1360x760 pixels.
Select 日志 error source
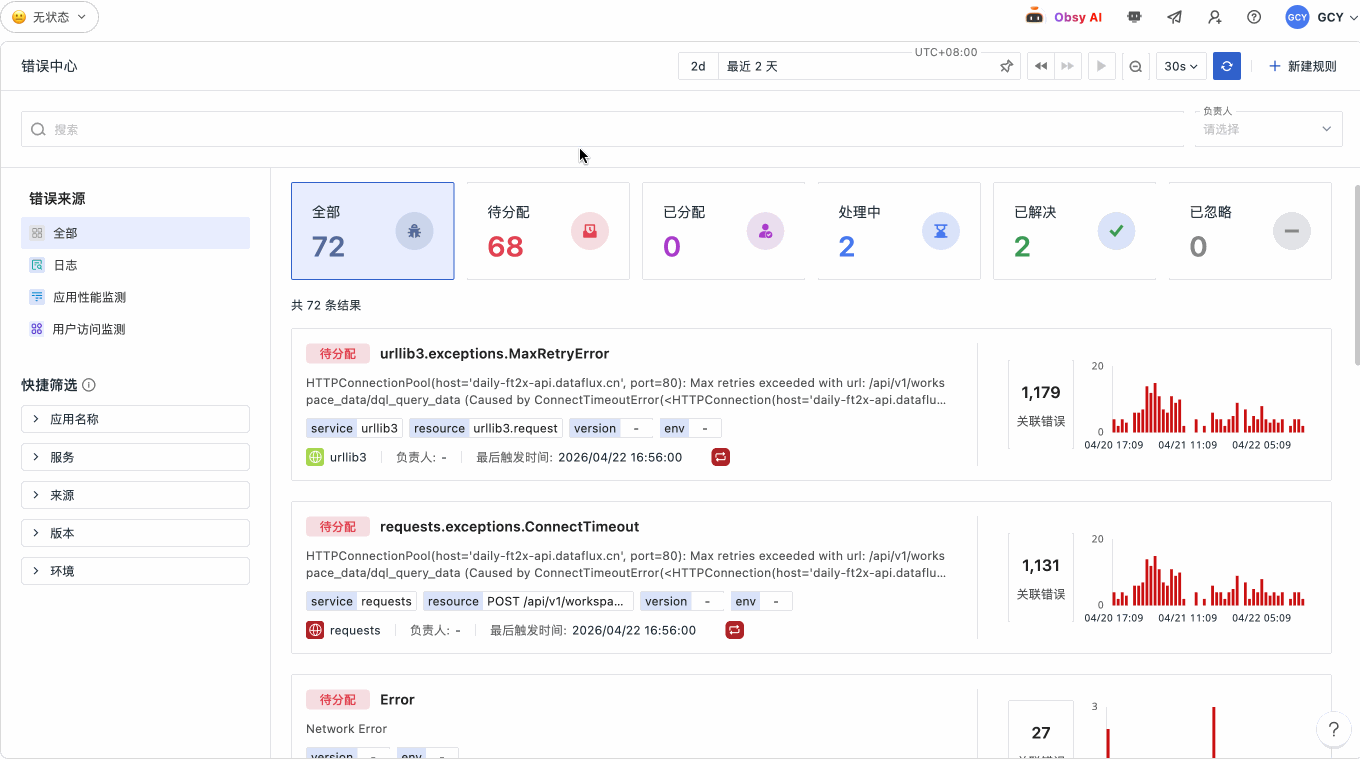[x=135, y=265]
